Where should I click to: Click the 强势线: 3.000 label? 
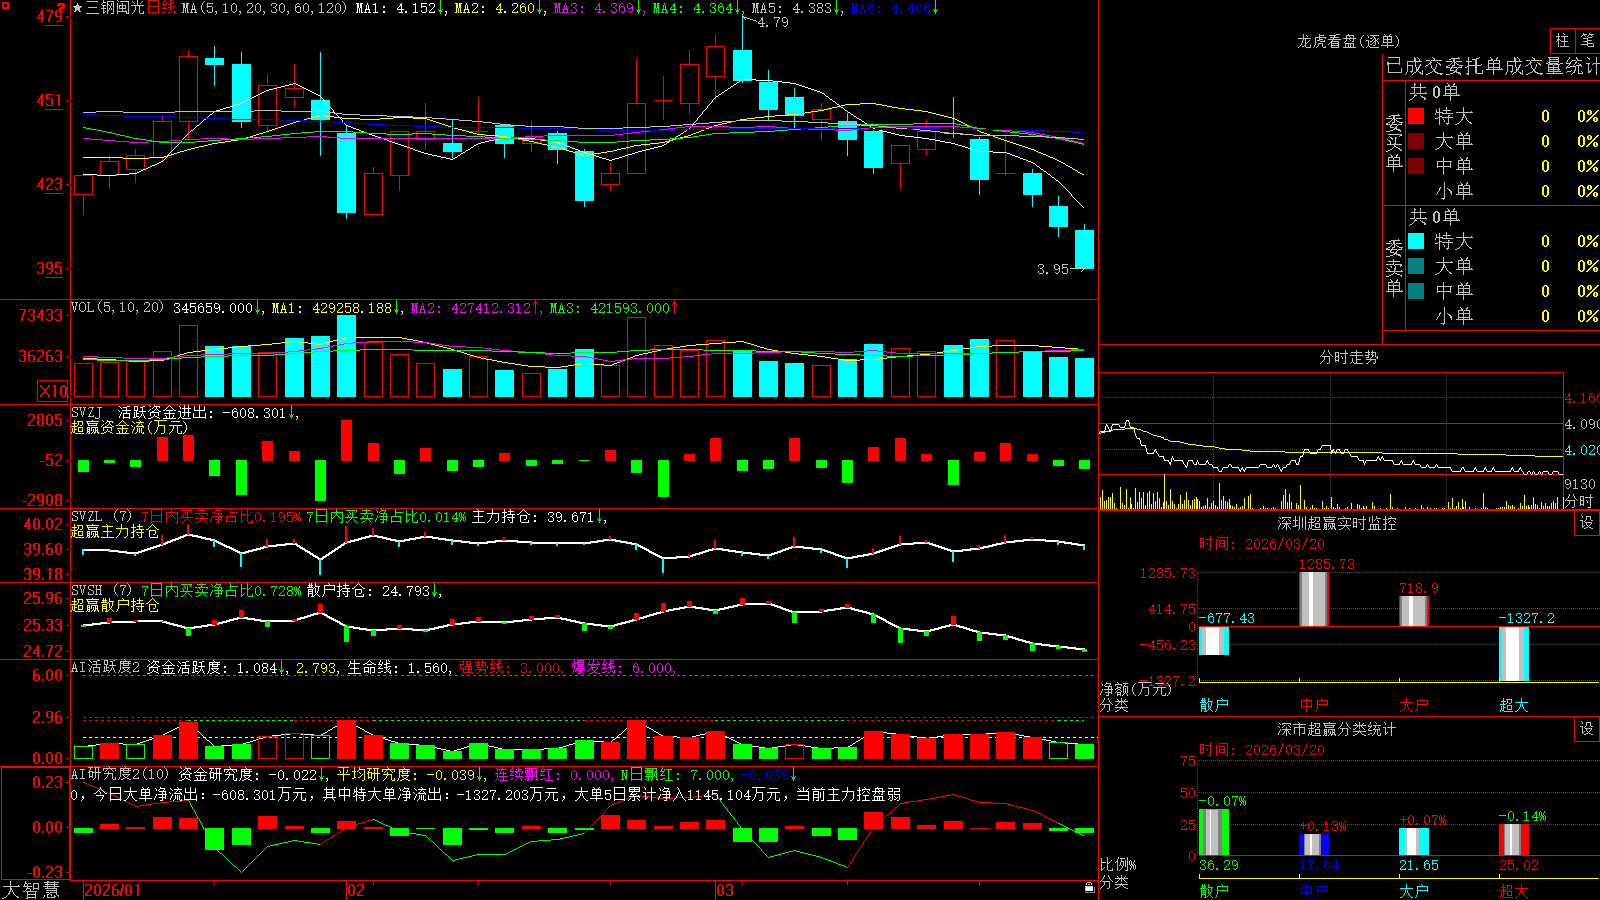(x=511, y=668)
